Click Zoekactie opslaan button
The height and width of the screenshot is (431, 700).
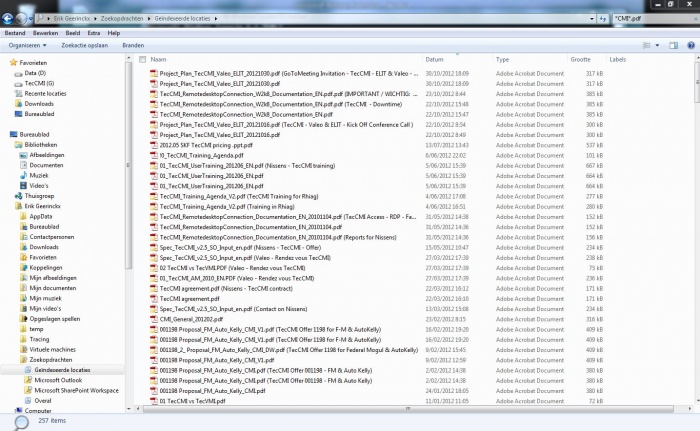click(84, 45)
